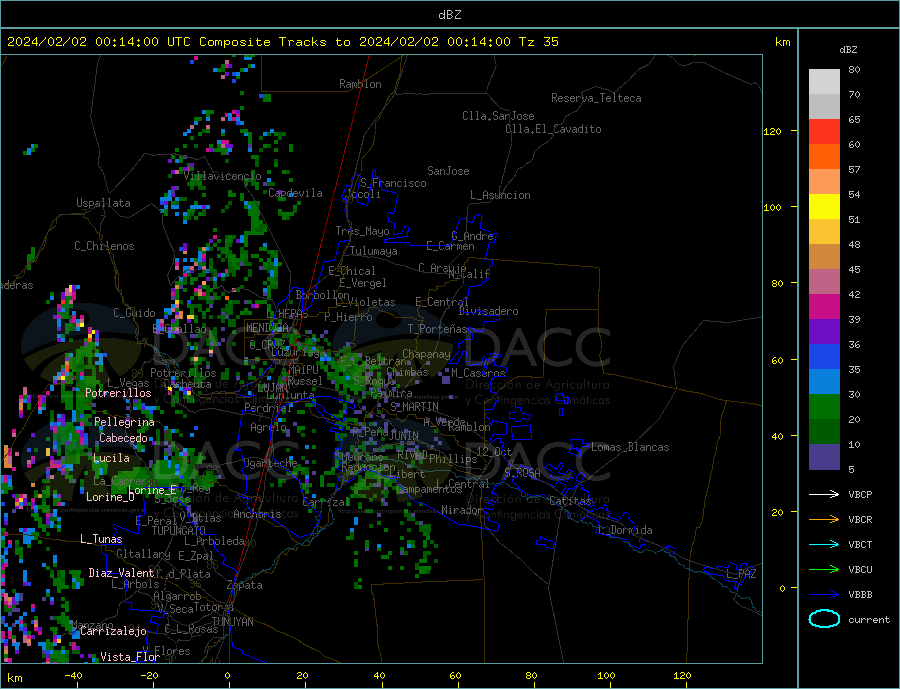Image resolution: width=900 pixels, height=689 pixels.
Task: Click the 'VBCT' legend label
Action: 860,544
